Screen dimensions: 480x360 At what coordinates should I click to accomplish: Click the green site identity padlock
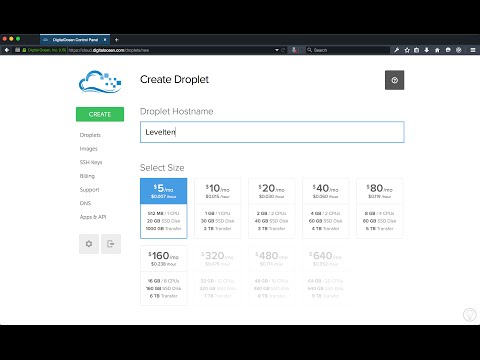click(x=24, y=50)
